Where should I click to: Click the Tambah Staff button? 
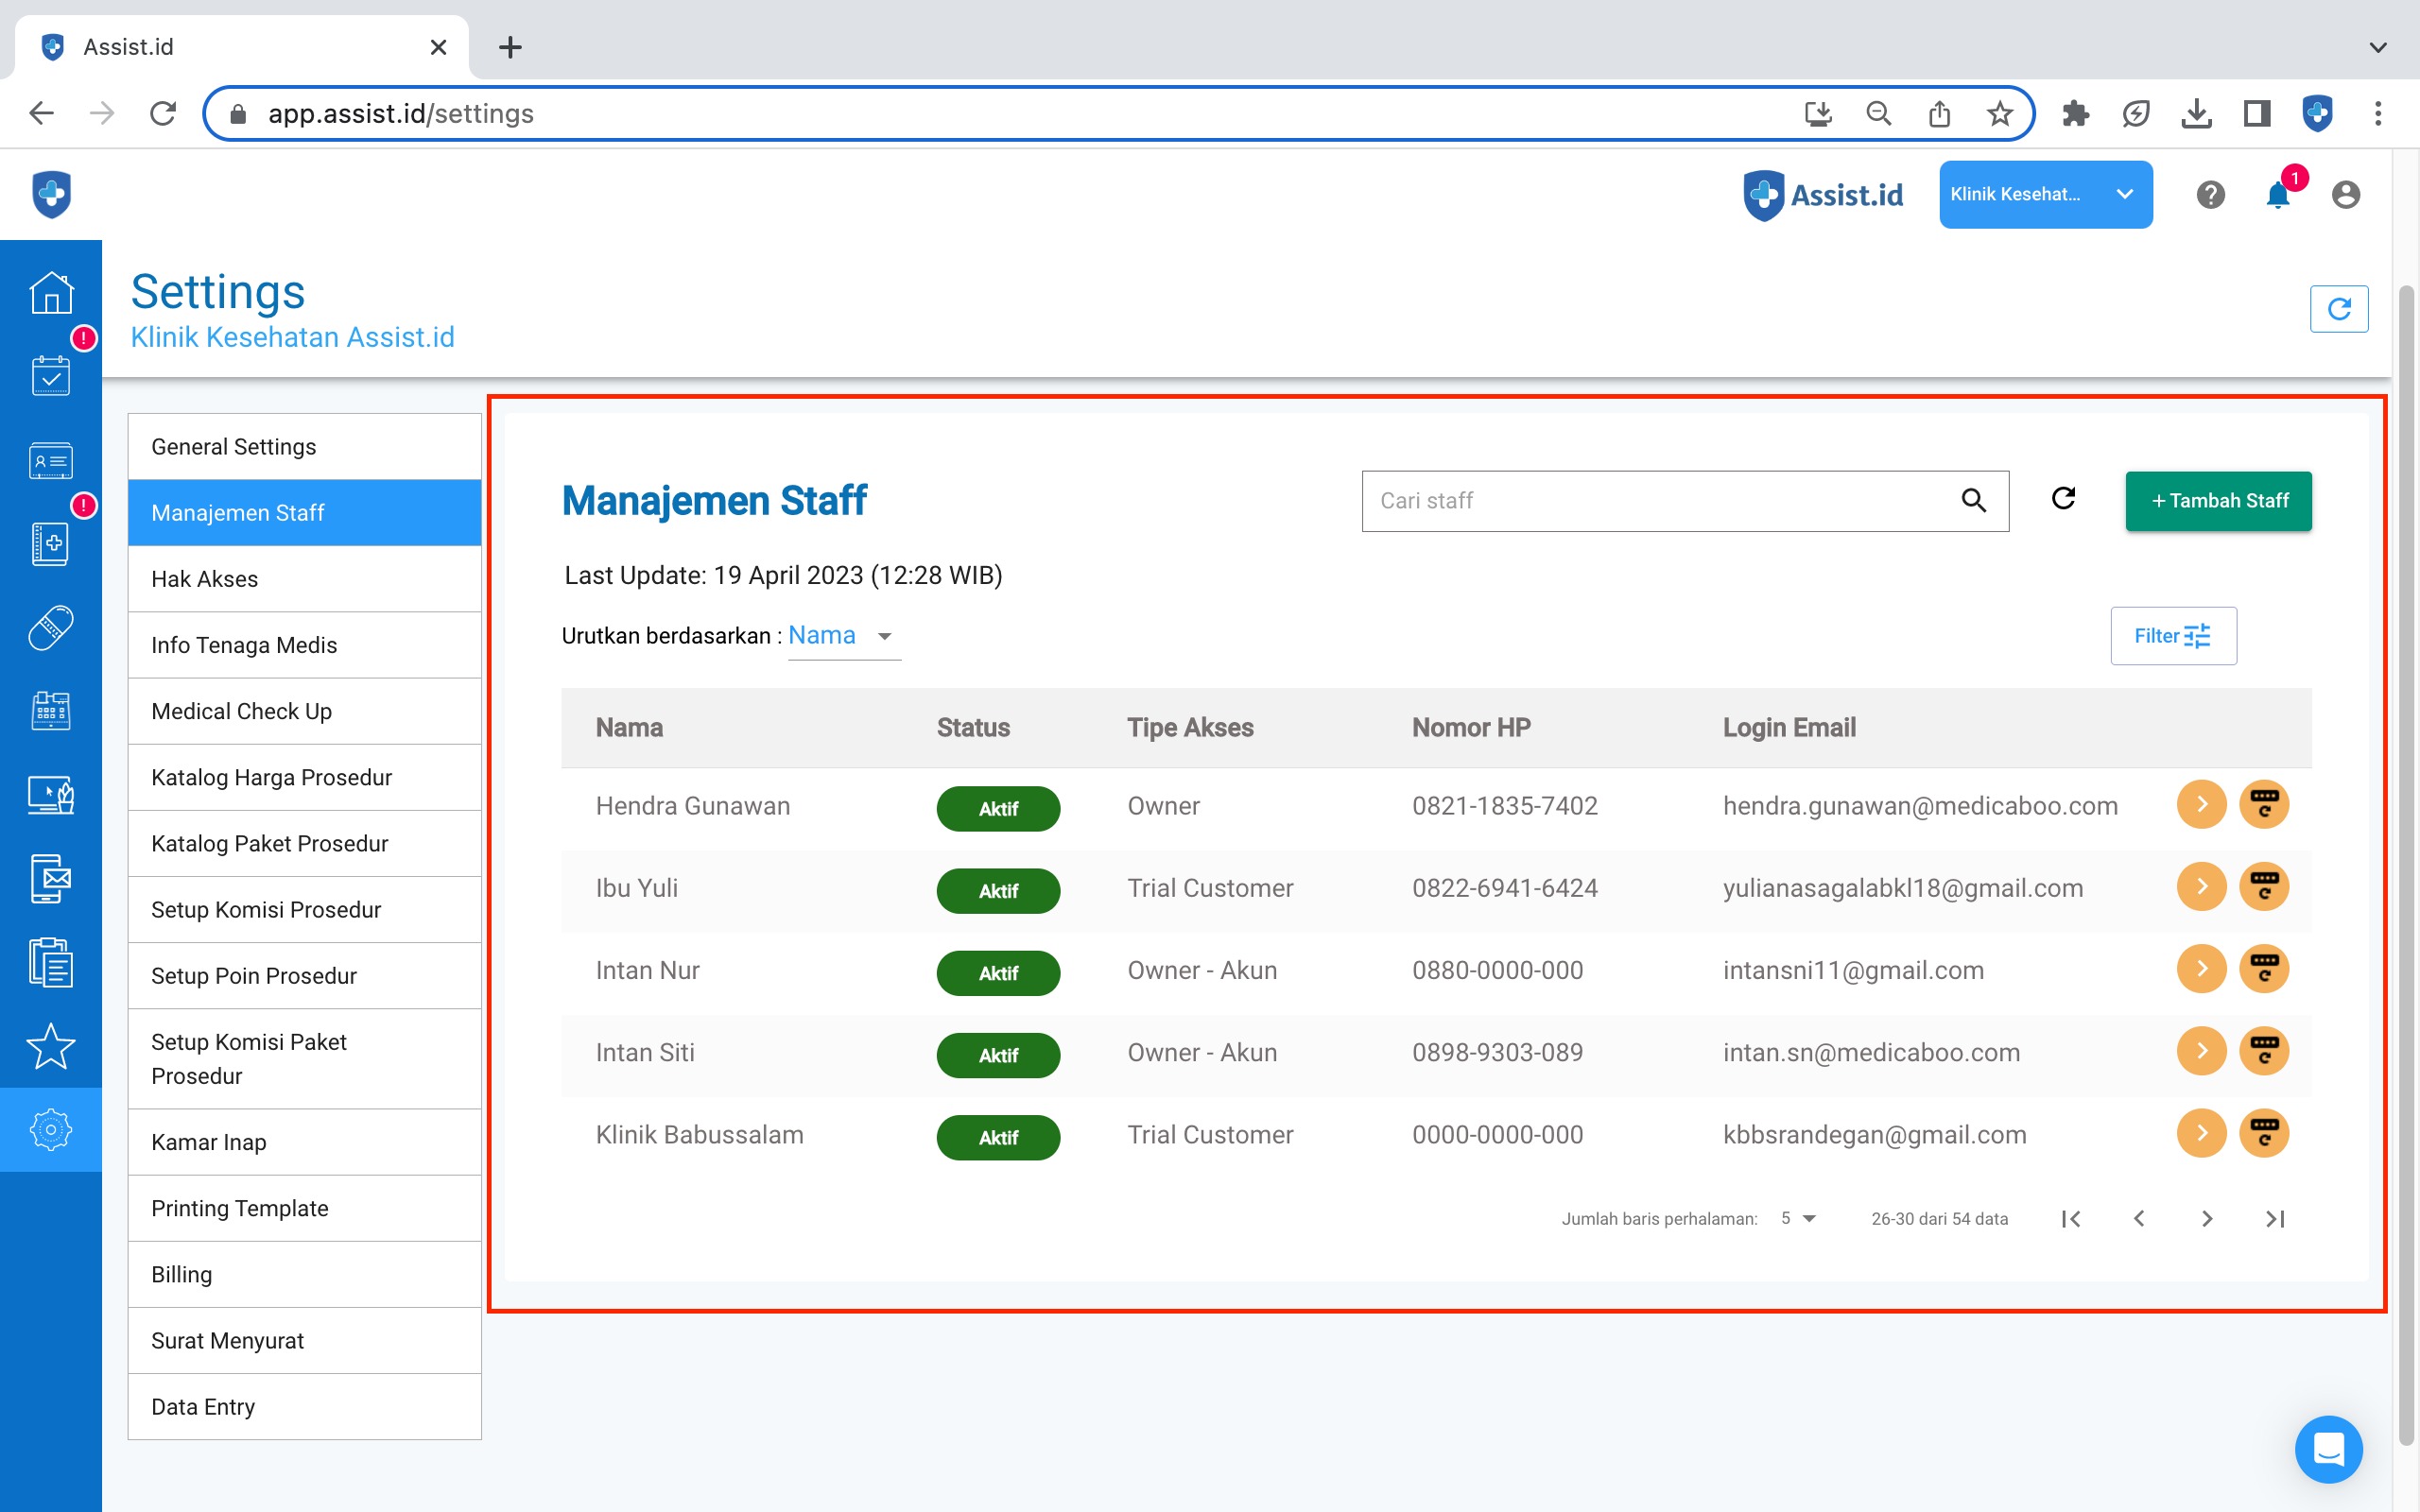pyautogui.click(x=2218, y=501)
